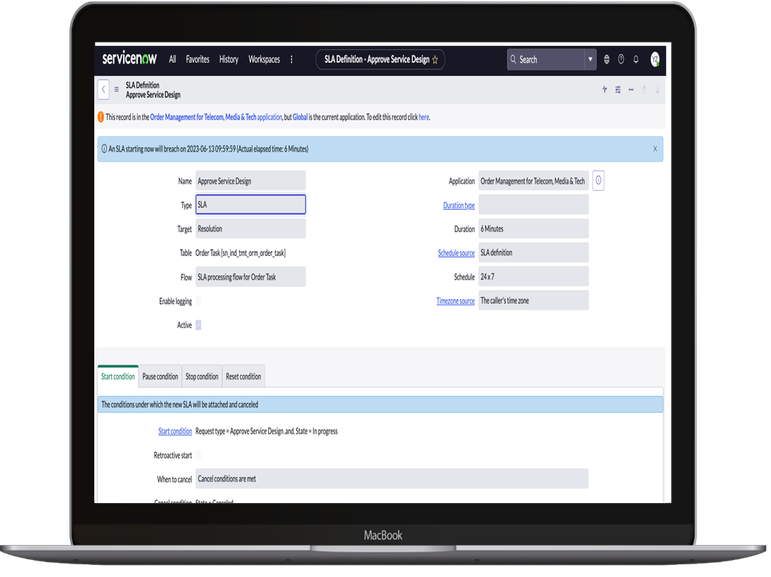This screenshot has height=577, width=771.
Task: Open personalize form settings icon
Action: (x=618, y=90)
